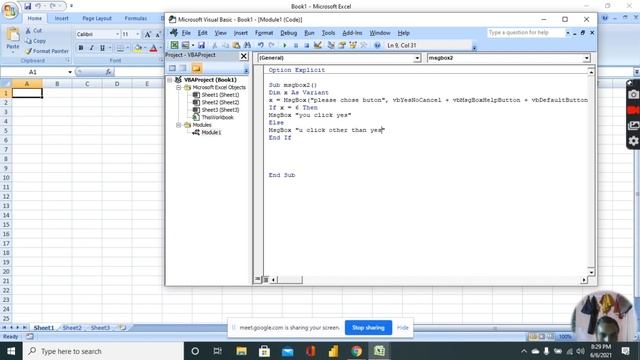Toggle Italic in Excel ribbon
The height and width of the screenshot is (360, 640).
pyautogui.click(x=91, y=48)
